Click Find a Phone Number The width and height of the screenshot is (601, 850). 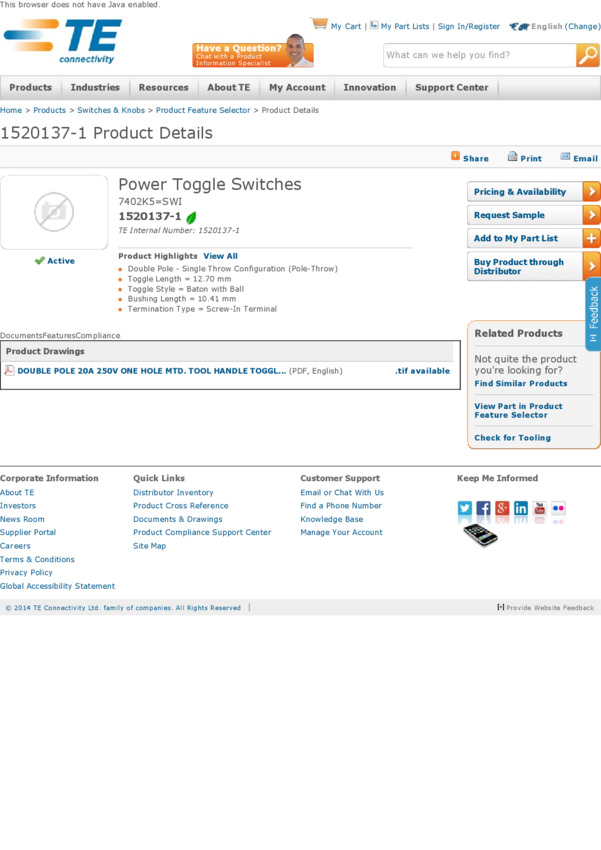(341, 505)
